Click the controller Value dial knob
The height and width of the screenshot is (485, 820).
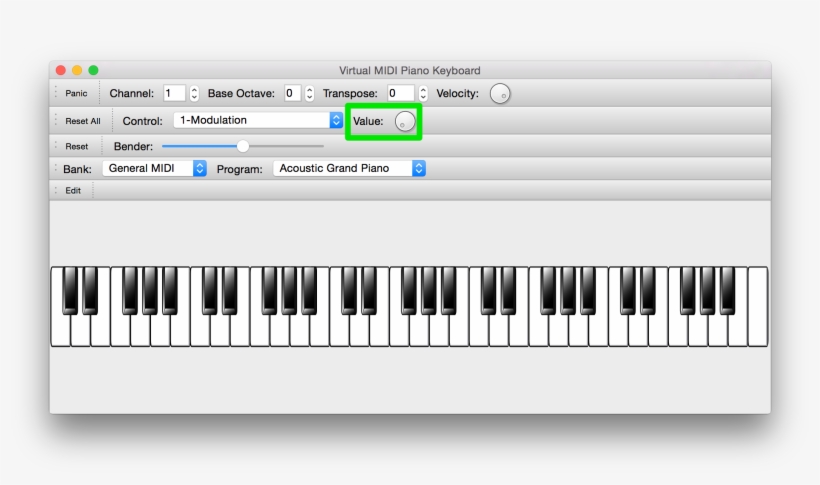coord(405,121)
